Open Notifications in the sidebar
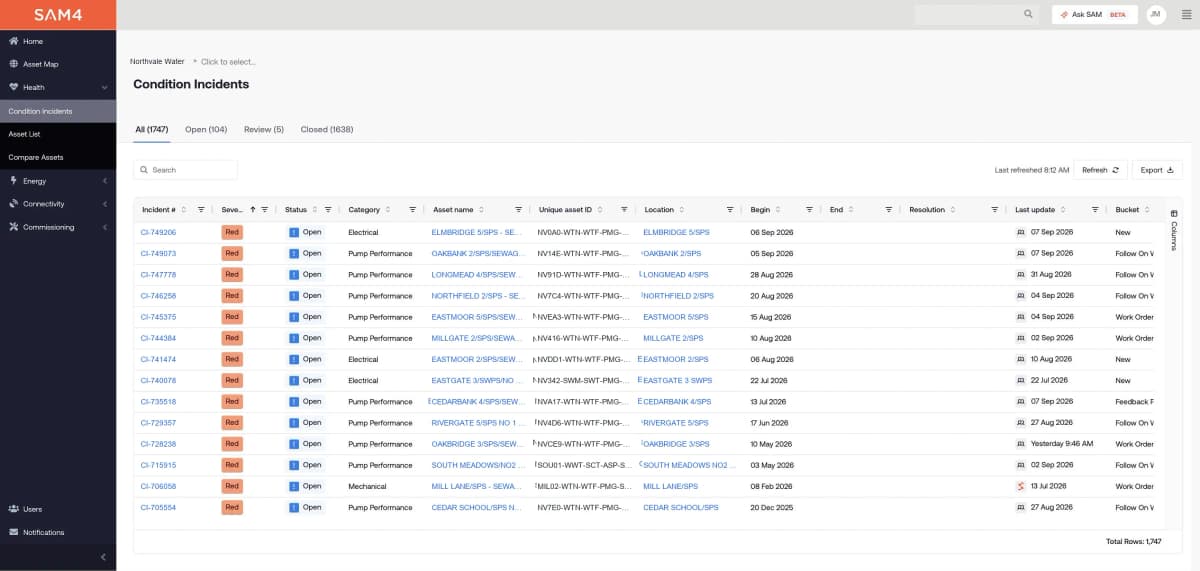1200x571 pixels. pos(43,532)
